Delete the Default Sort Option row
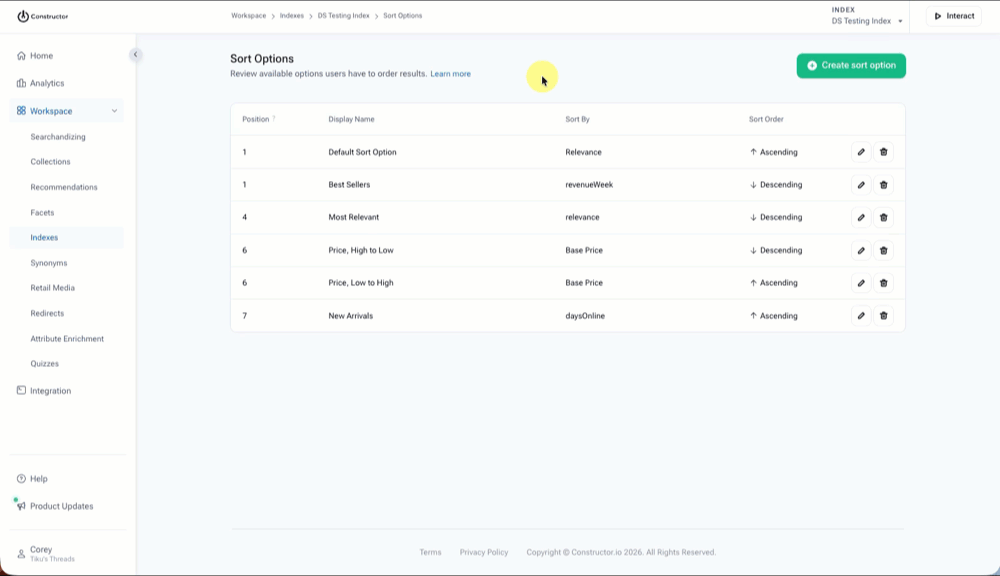Image resolution: width=1000 pixels, height=576 pixels. (x=883, y=152)
